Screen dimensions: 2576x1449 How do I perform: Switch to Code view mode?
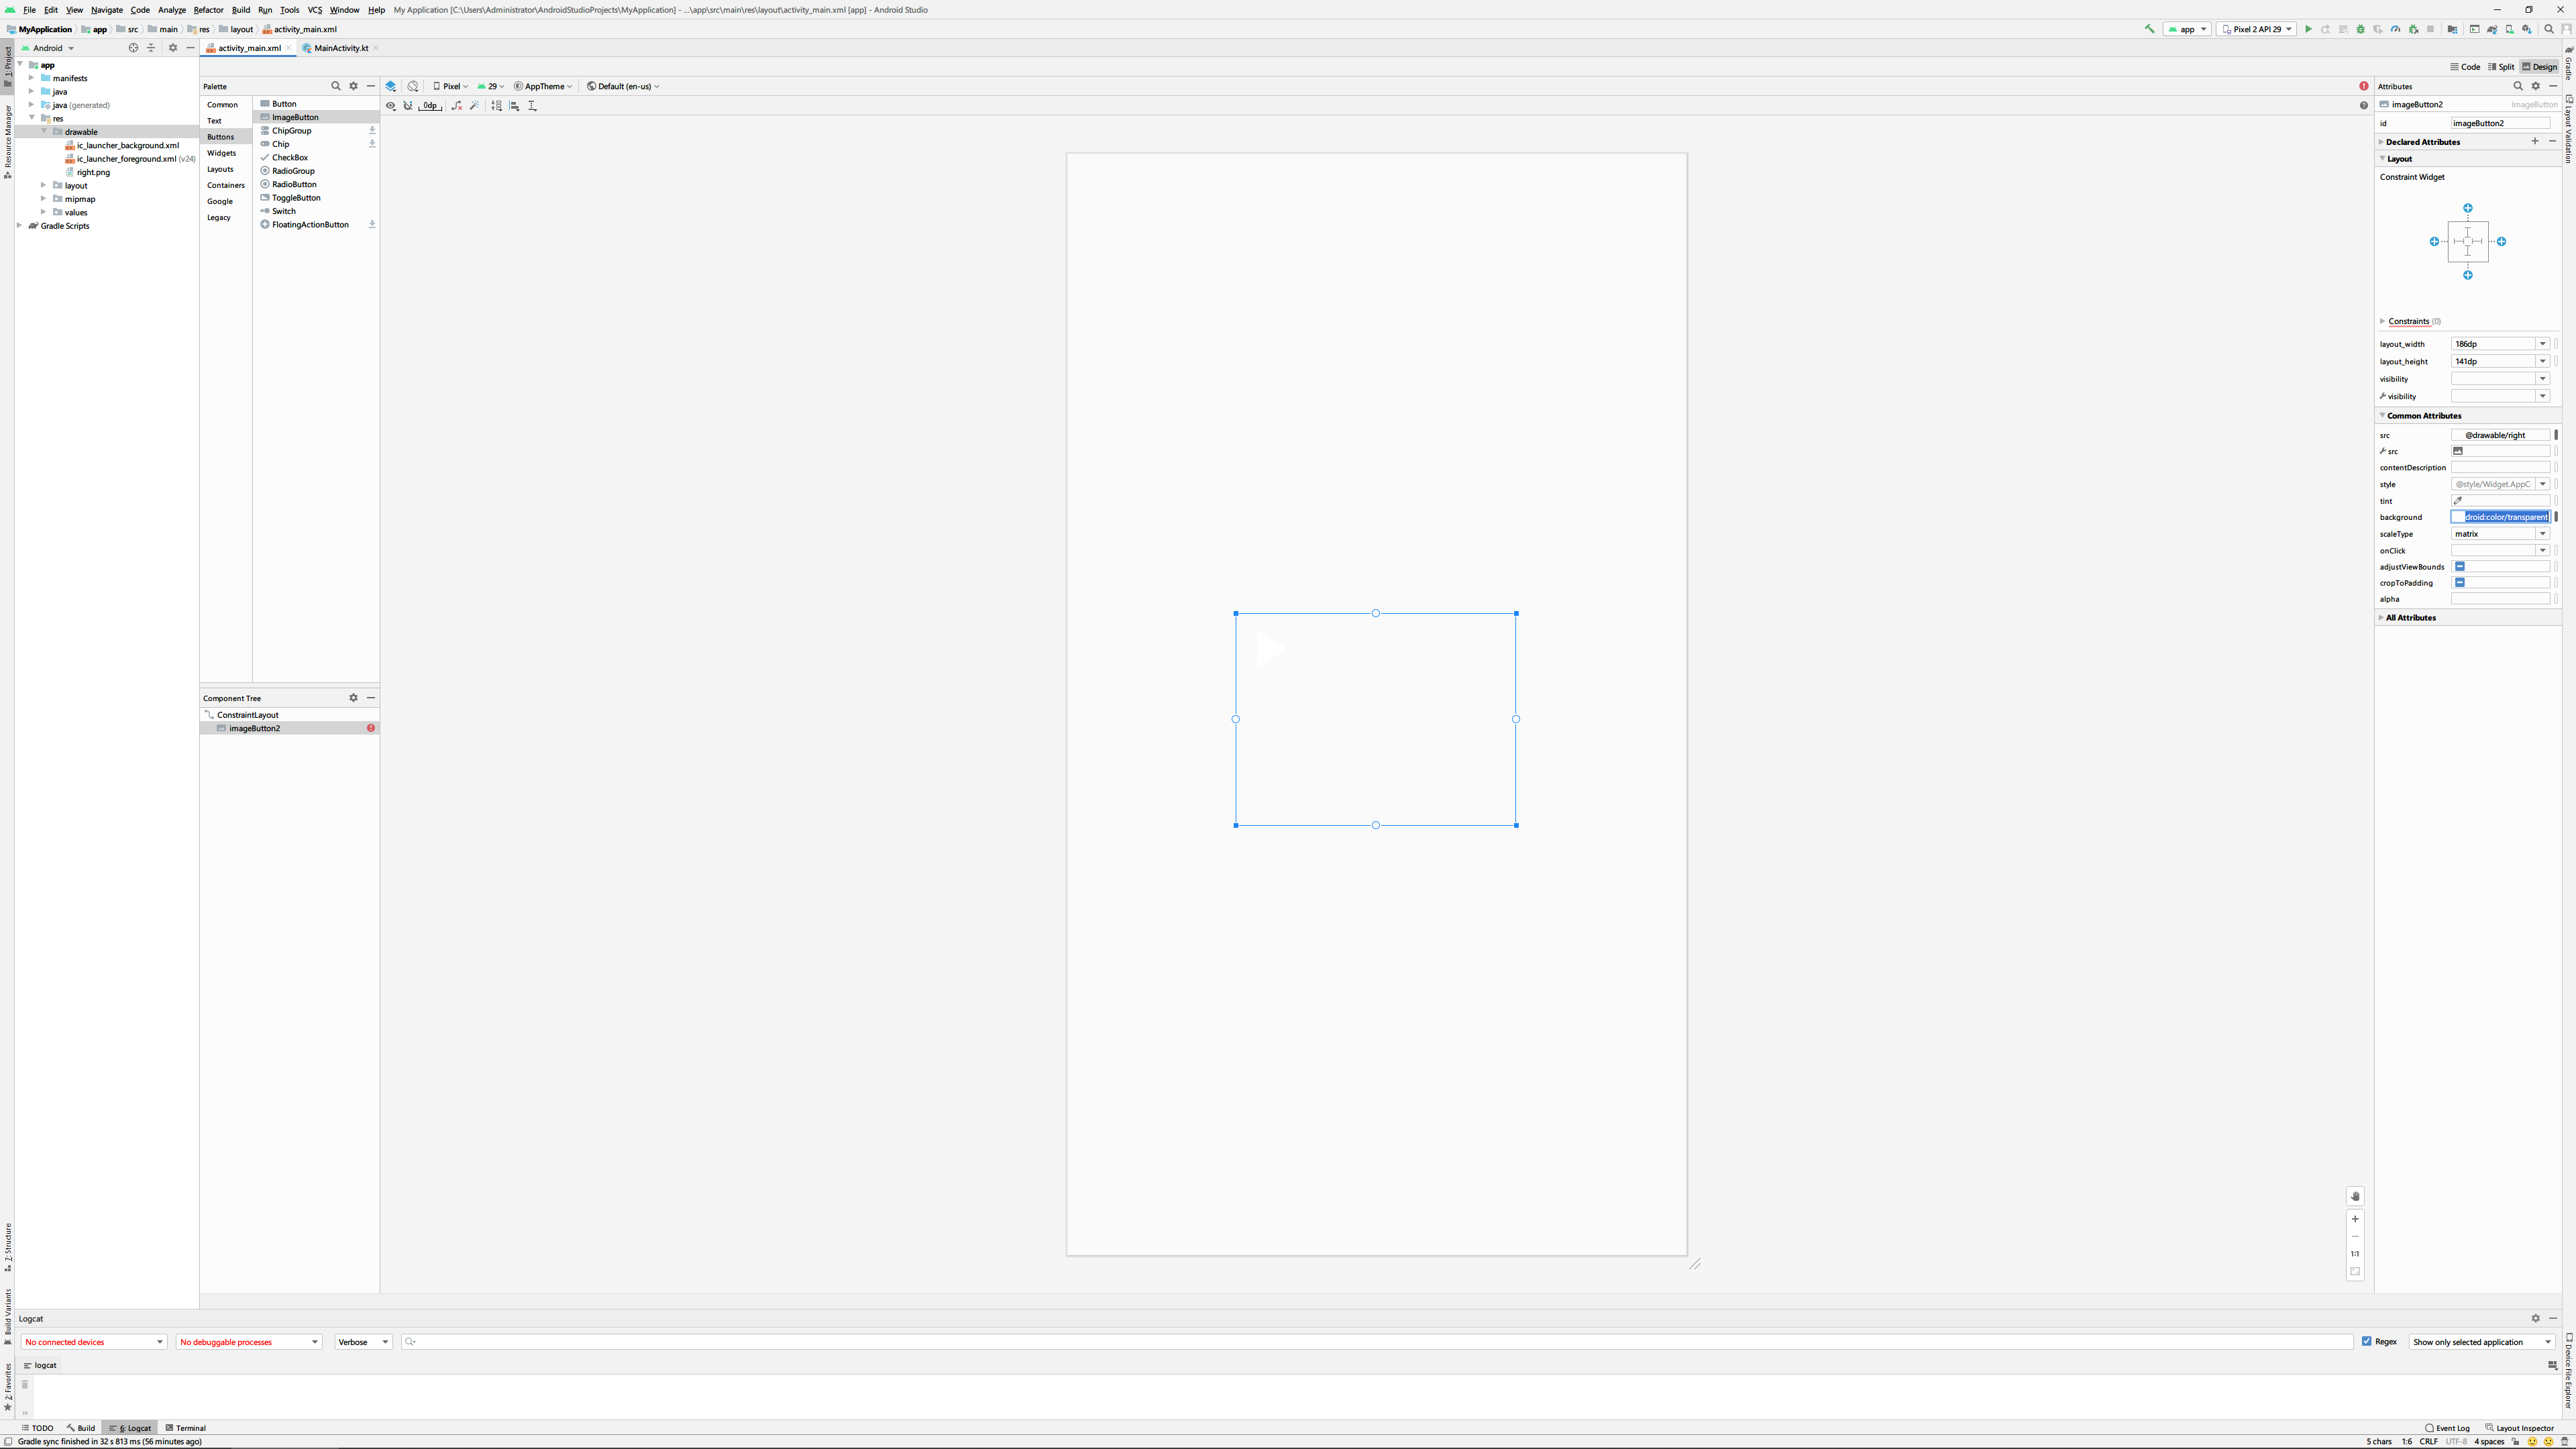tap(2465, 67)
